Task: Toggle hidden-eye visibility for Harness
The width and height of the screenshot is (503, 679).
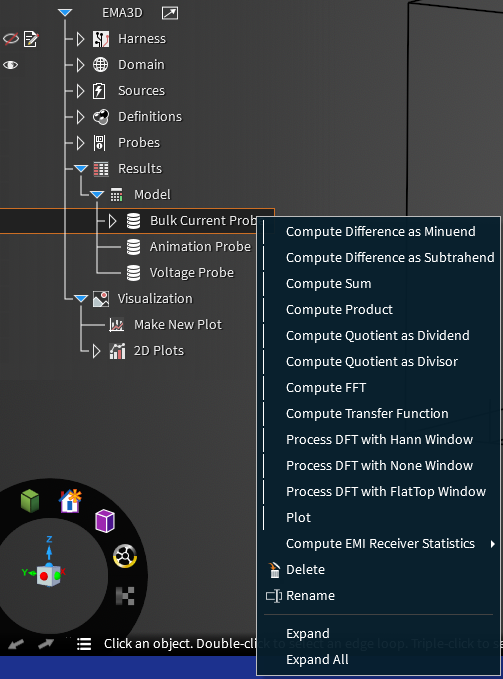Action: (x=11, y=39)
